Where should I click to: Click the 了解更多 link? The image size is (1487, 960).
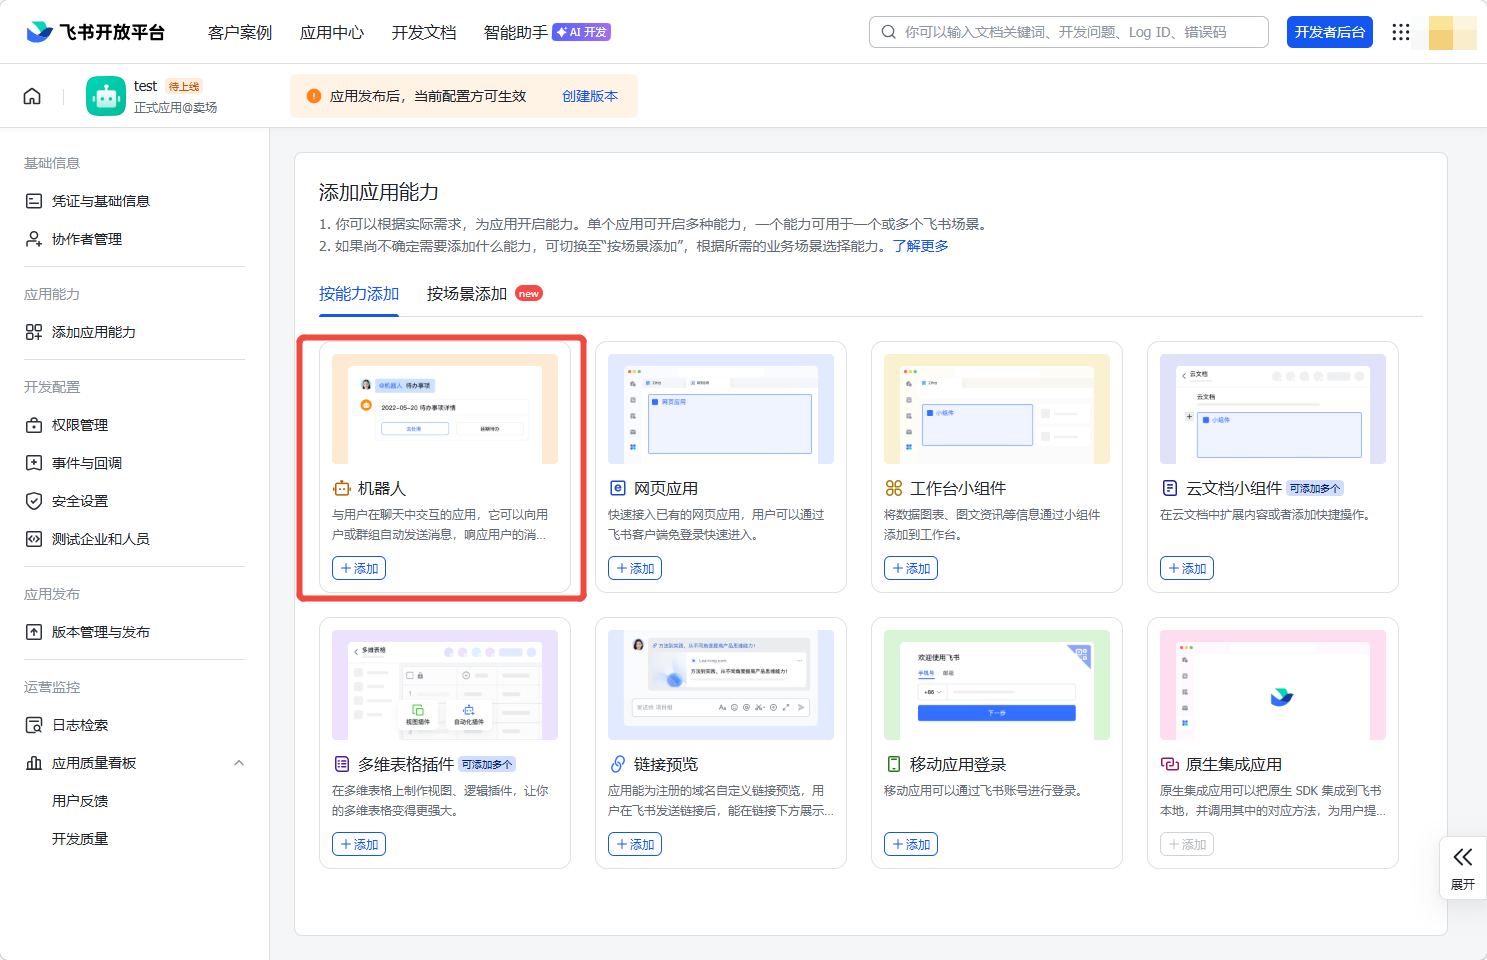[x=920, y=246]
